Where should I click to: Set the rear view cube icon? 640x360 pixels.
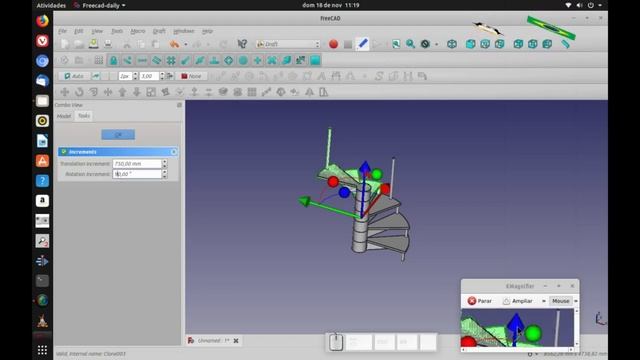[x=518, y=44]
